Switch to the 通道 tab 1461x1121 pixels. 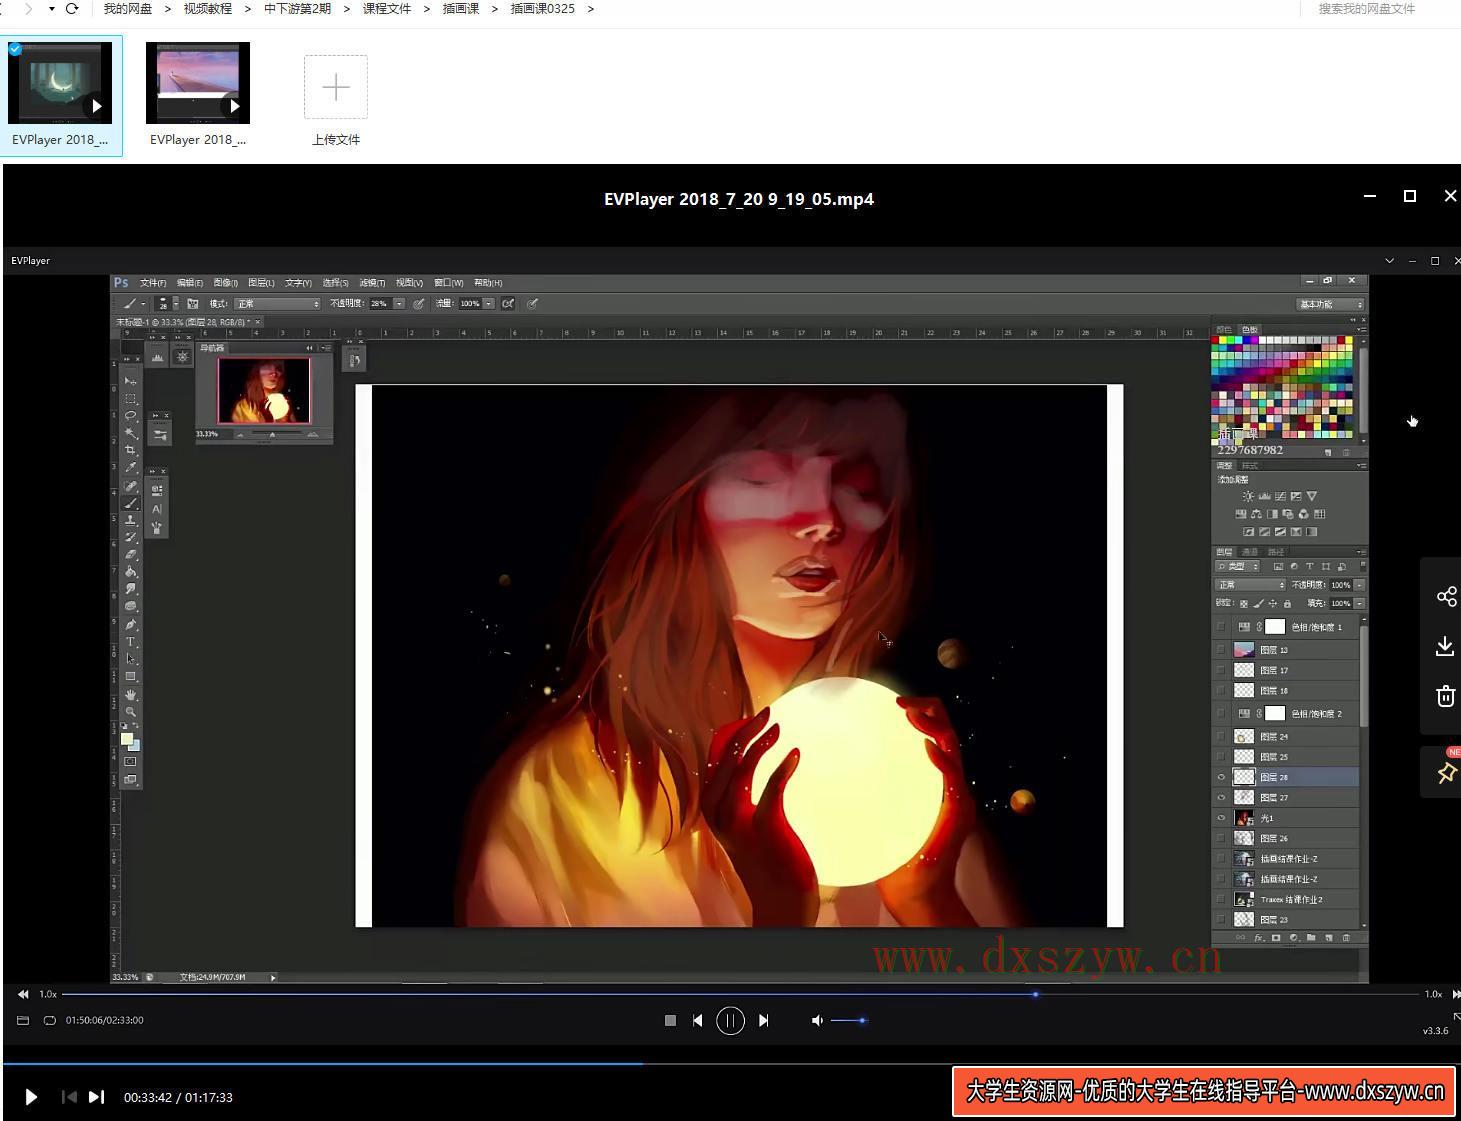point(1250,552)
